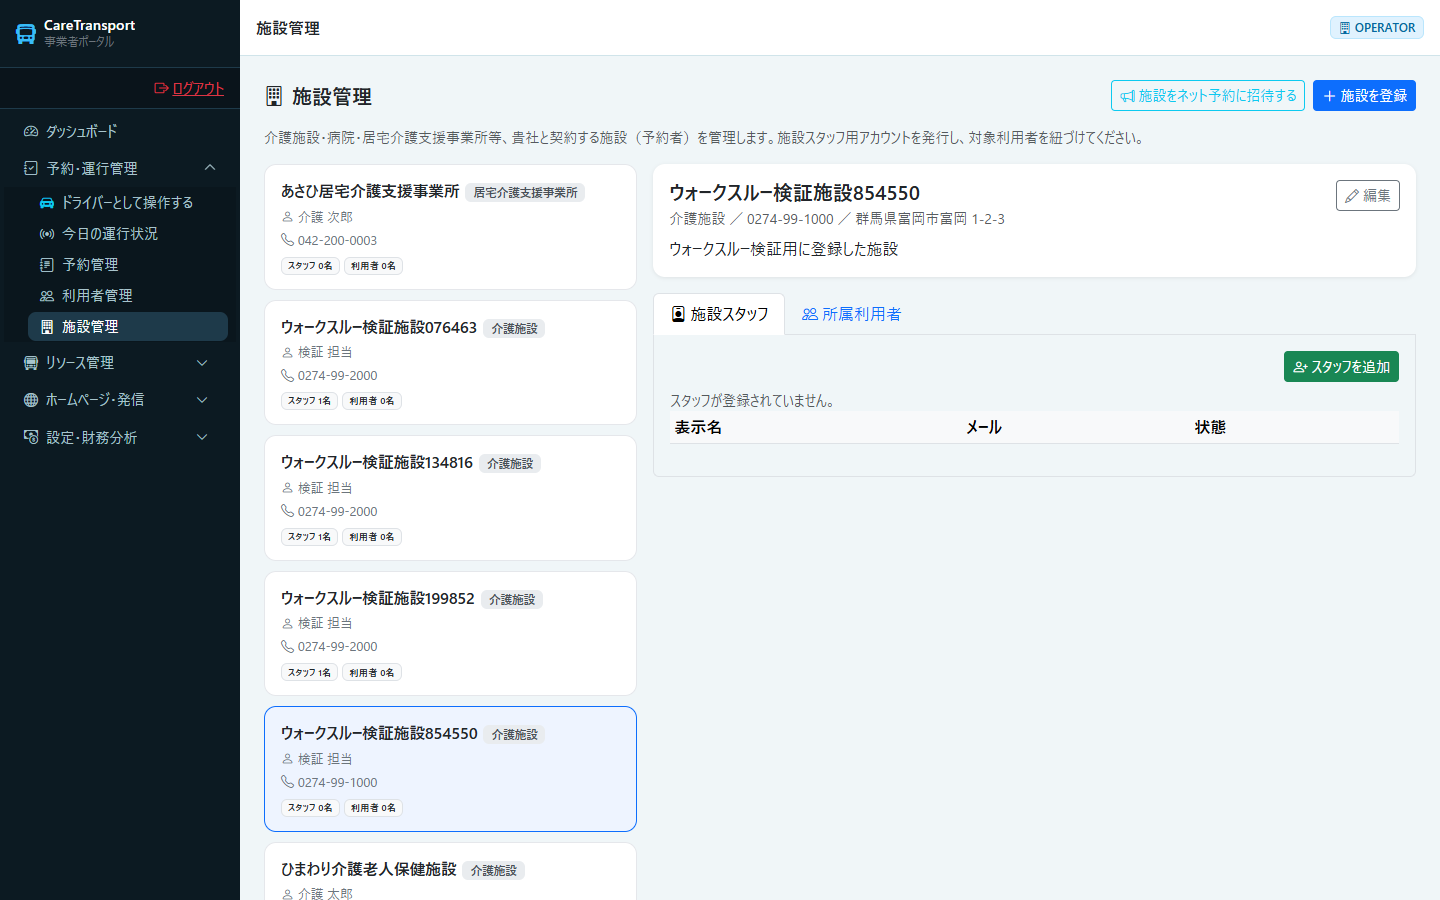The image size is (1440, 900).
Task: Click the car icon for driver mode
Action: coord(47,202)
